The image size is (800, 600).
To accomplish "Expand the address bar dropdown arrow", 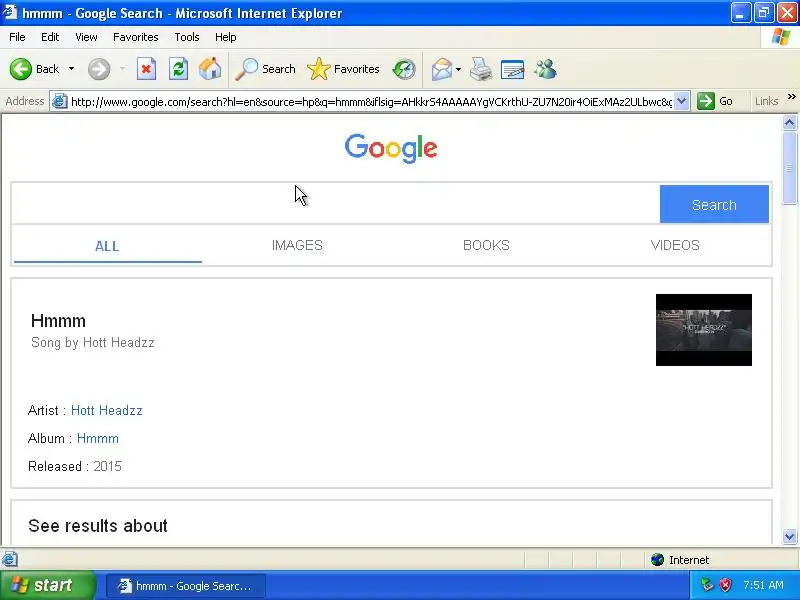I will coord(682,101).
